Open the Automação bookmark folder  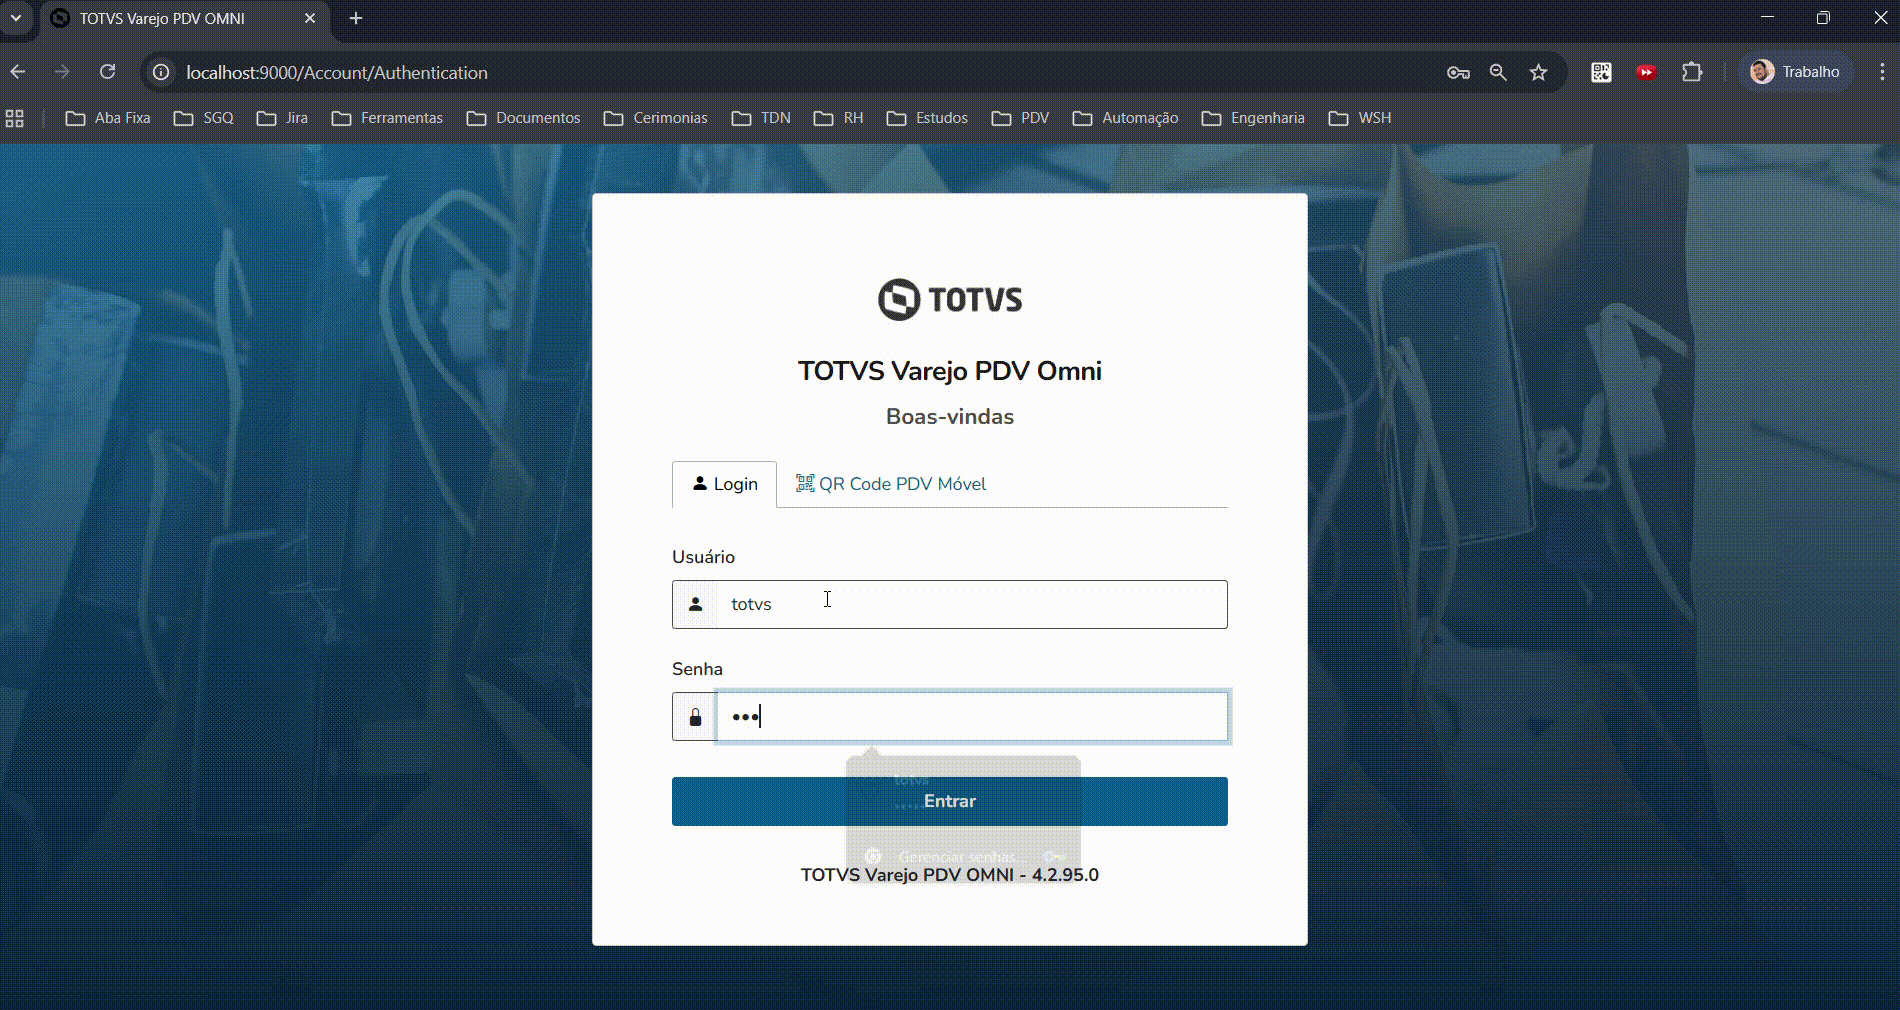(x=1125, y=118)
